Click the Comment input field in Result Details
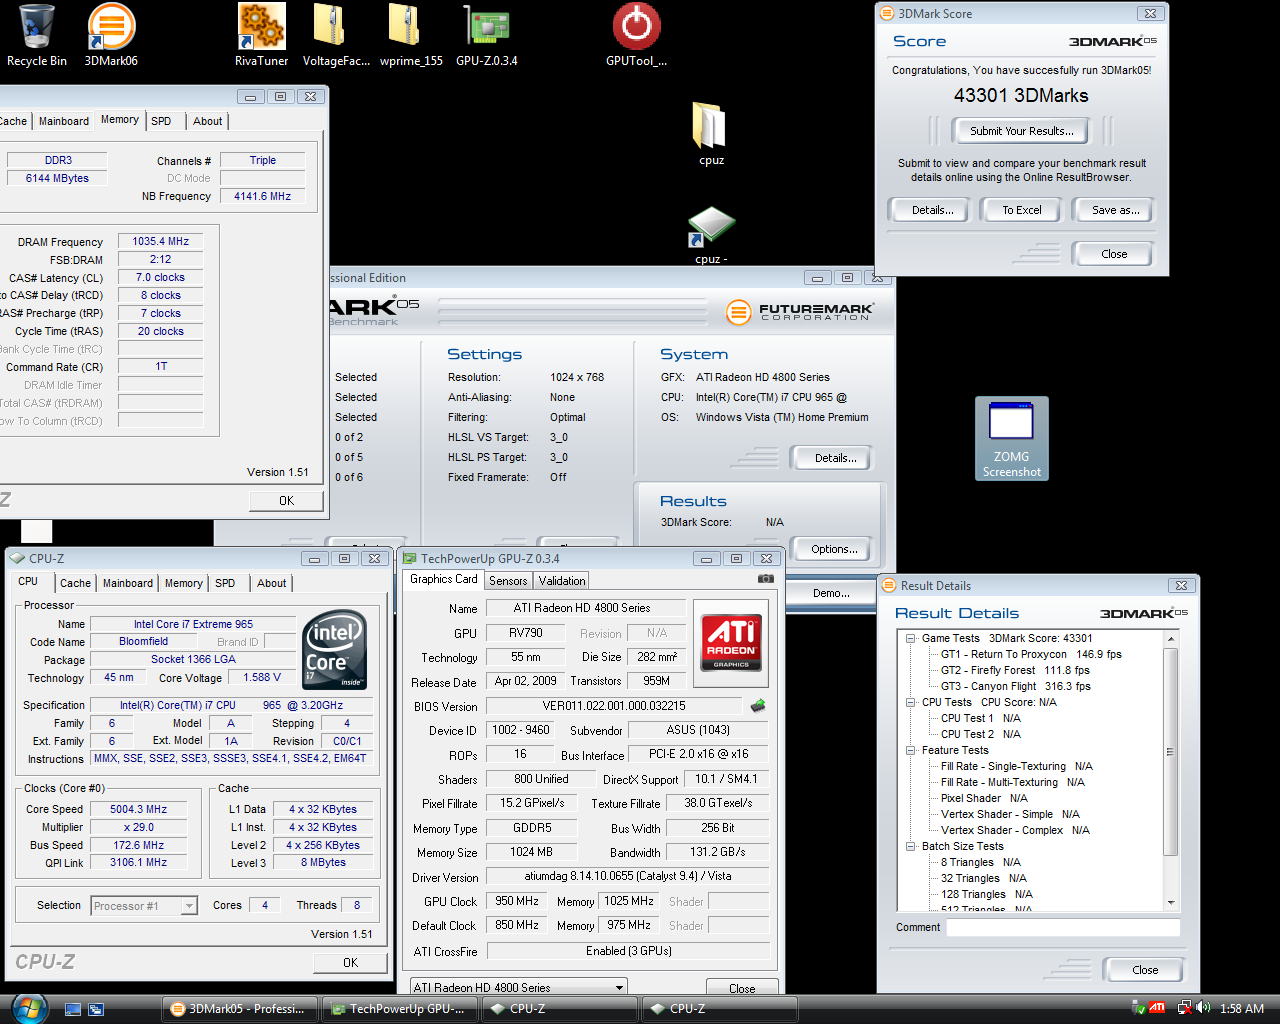The height and width of the screenshot is (1024, 1280). 1063,927
